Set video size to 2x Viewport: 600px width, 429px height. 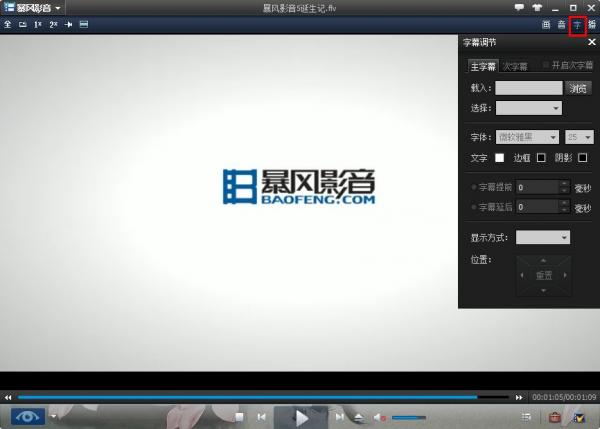pos(53,24)
